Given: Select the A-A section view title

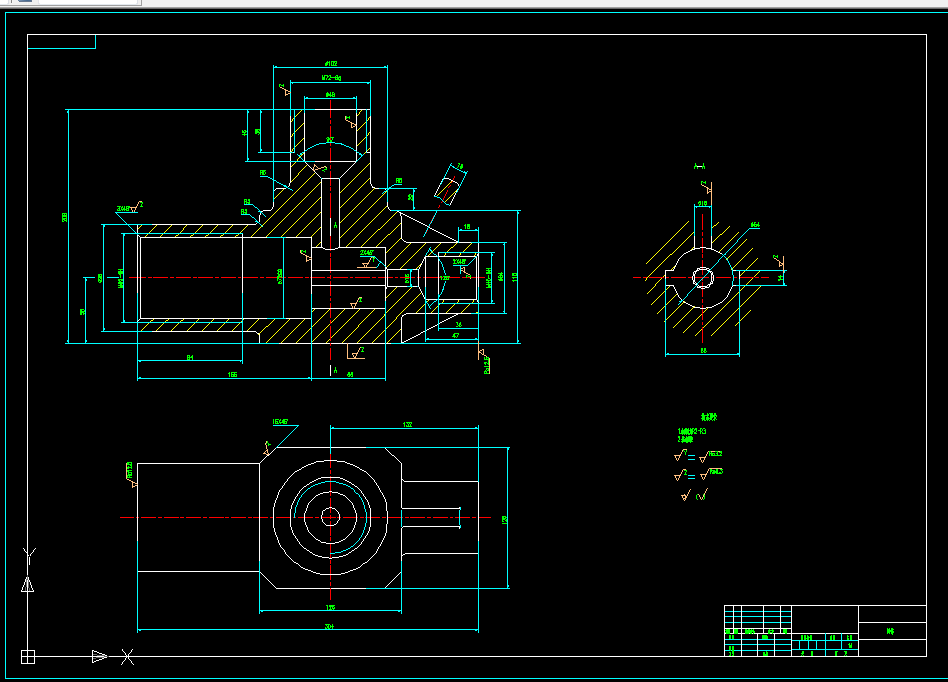Looking at the screenshot, I should coord(700,166).
